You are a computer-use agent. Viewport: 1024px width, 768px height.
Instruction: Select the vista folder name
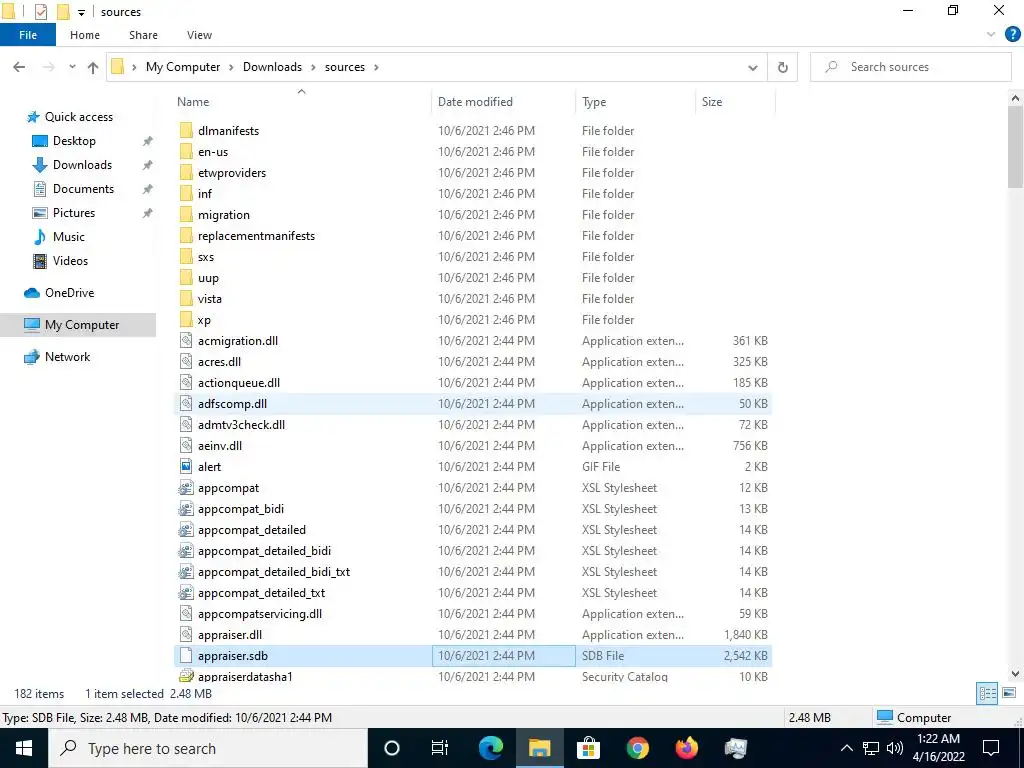point(210,299)
